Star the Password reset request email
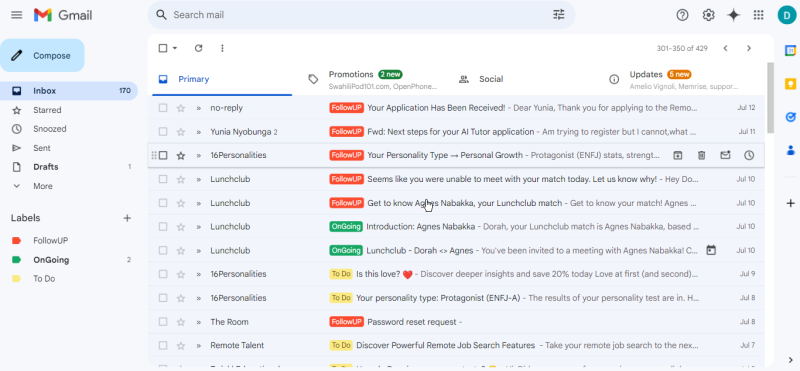Viewport: 800px width, 371px height. [x=181, y=322]
